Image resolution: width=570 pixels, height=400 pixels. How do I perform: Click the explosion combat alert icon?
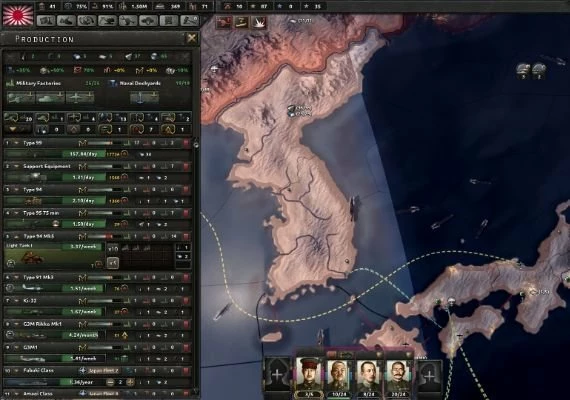pyautogui.click(x=260, y=23)
